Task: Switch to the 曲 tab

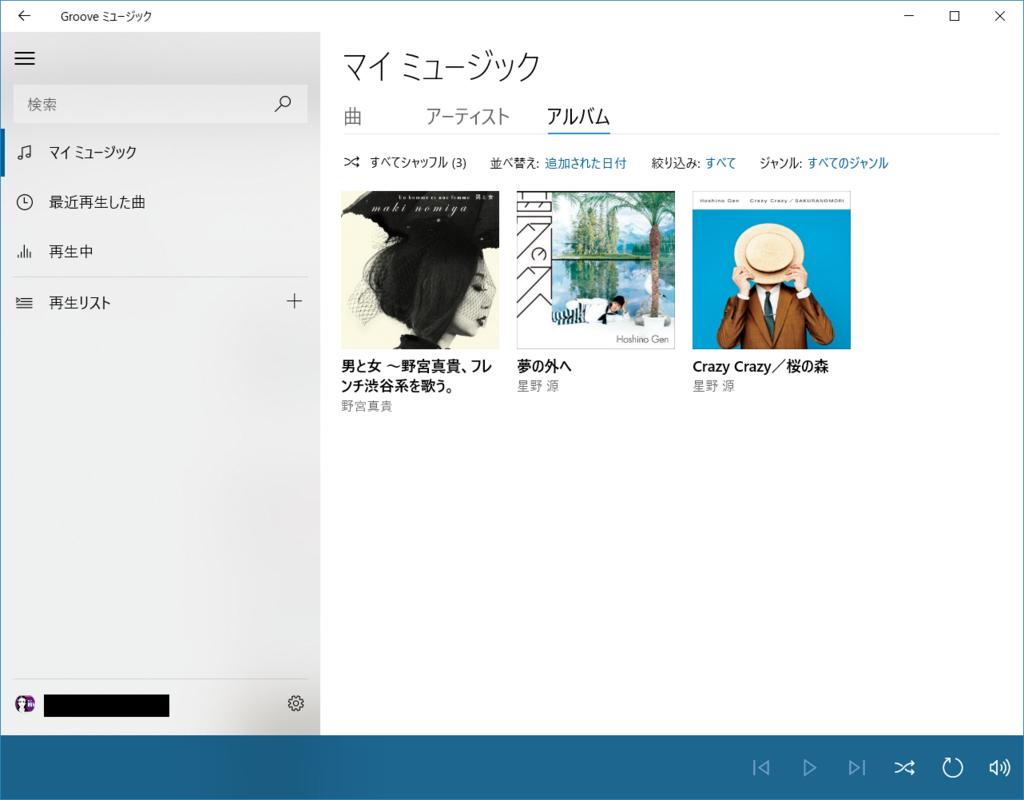Action: pos(353,117)
